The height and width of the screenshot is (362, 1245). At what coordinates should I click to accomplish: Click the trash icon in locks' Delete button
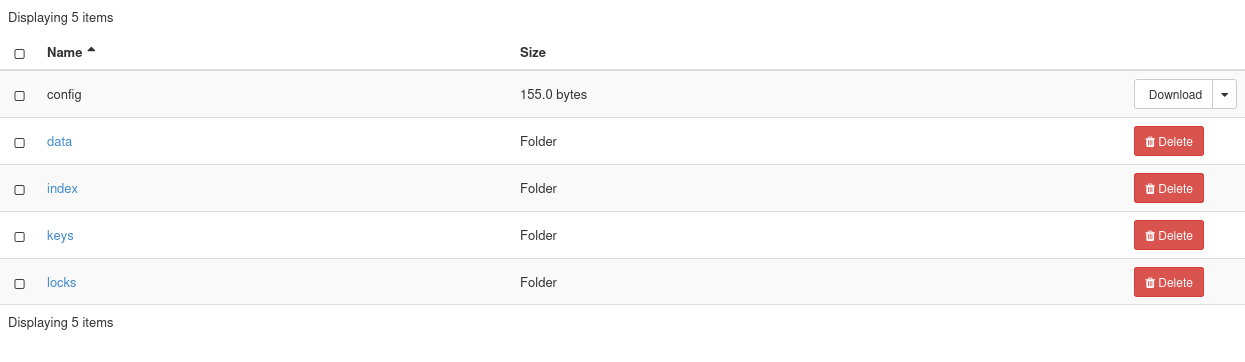pyautogui.click(x=1150, y=283)
